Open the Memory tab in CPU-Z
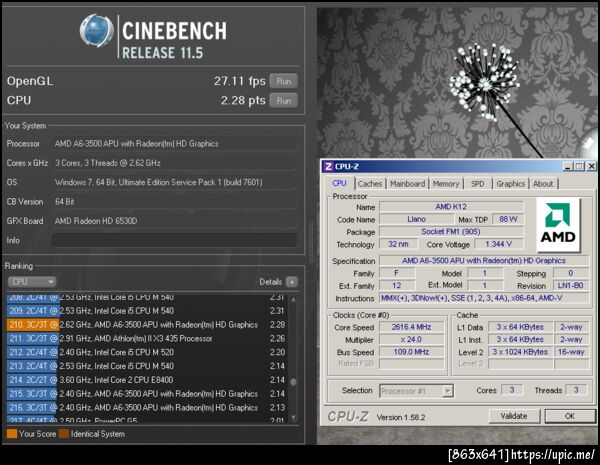The image size is (600, 465). [x=446, y=184]
